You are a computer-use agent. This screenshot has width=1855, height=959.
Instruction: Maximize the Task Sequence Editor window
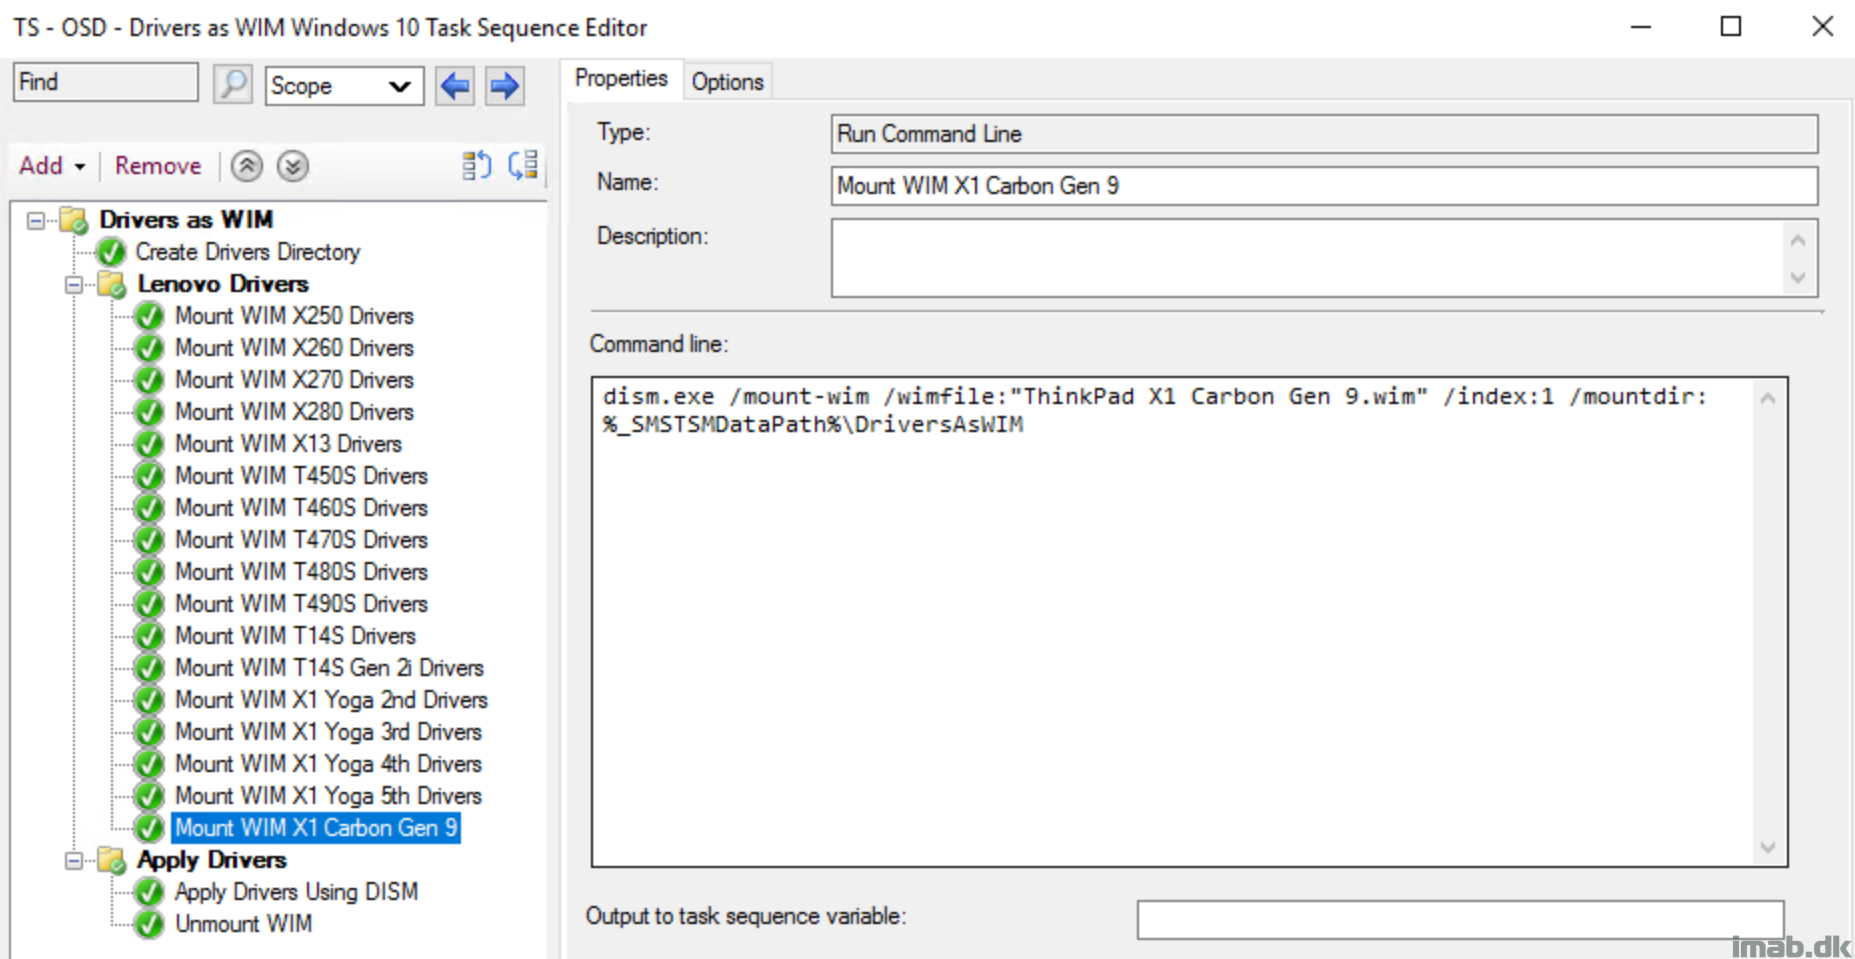1731,27
